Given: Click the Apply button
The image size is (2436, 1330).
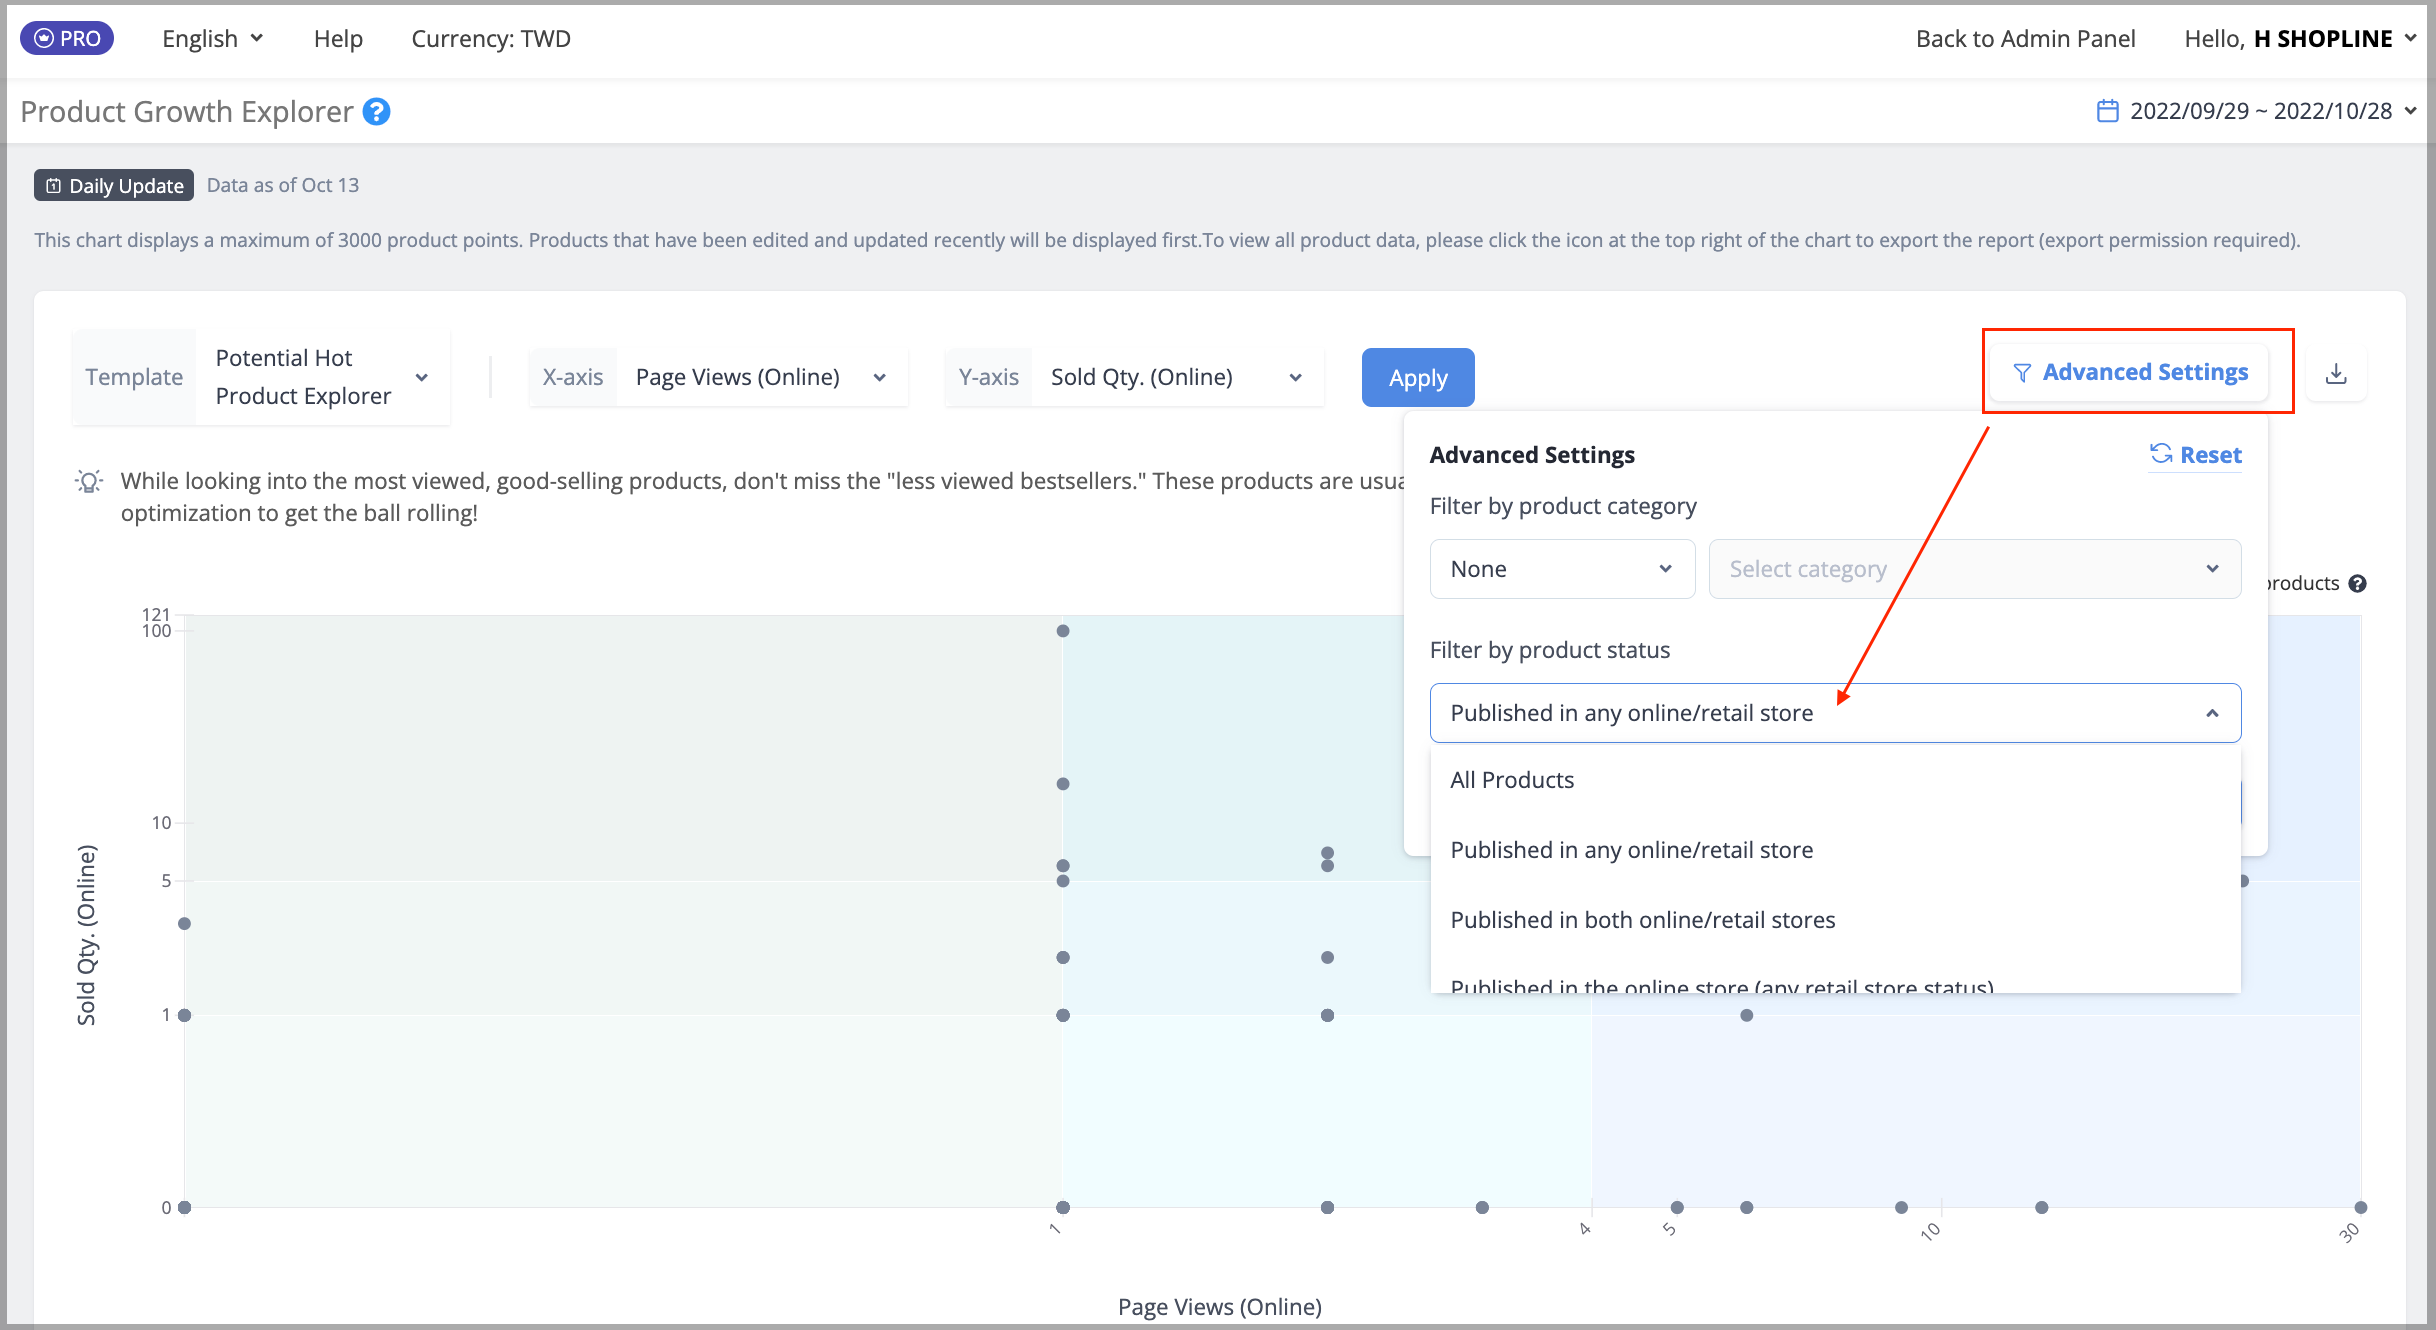Looking at the screenshot, I should pyautogui.click(x=1418, y=378).
